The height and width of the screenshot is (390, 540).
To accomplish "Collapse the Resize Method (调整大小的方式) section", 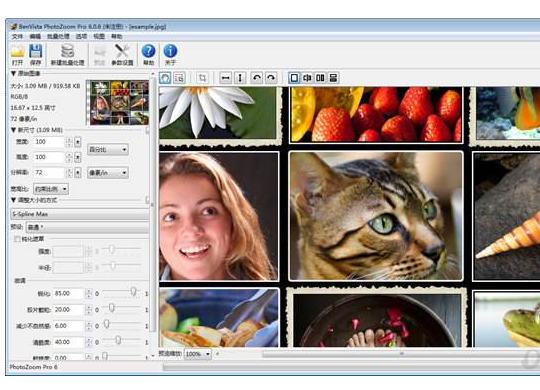I will (13, 200).
